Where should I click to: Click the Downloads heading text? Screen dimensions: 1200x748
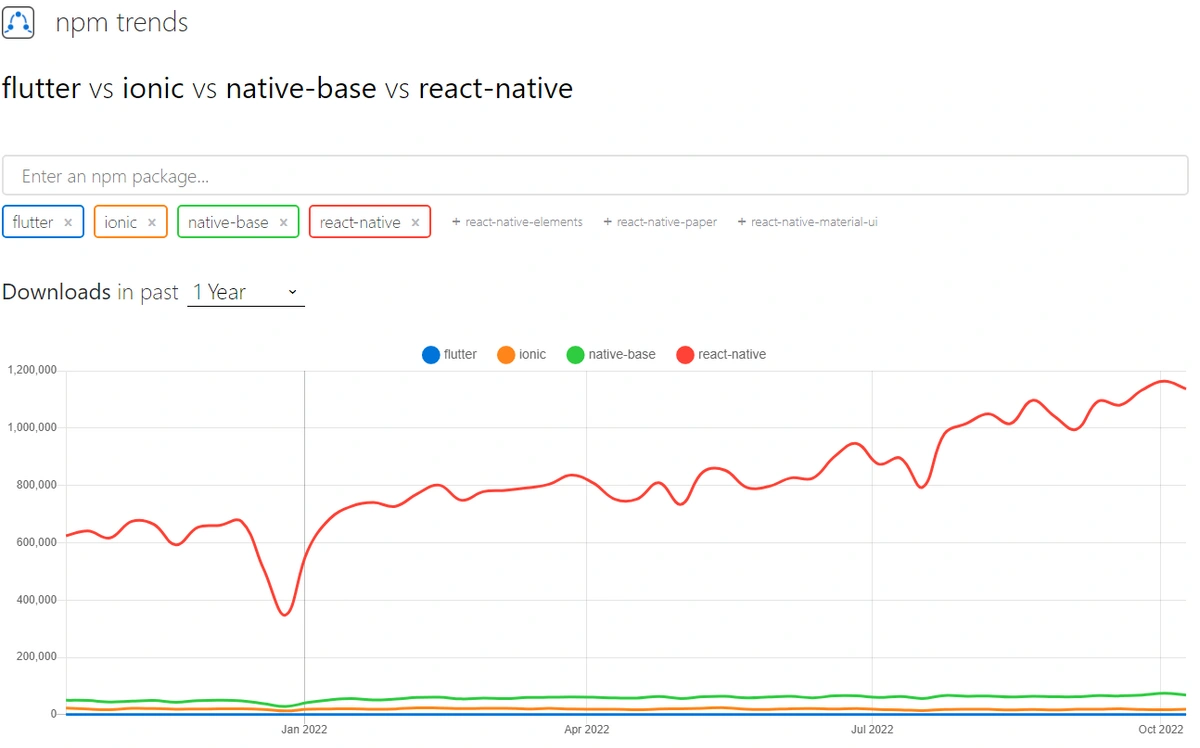(x=56, y=292)
